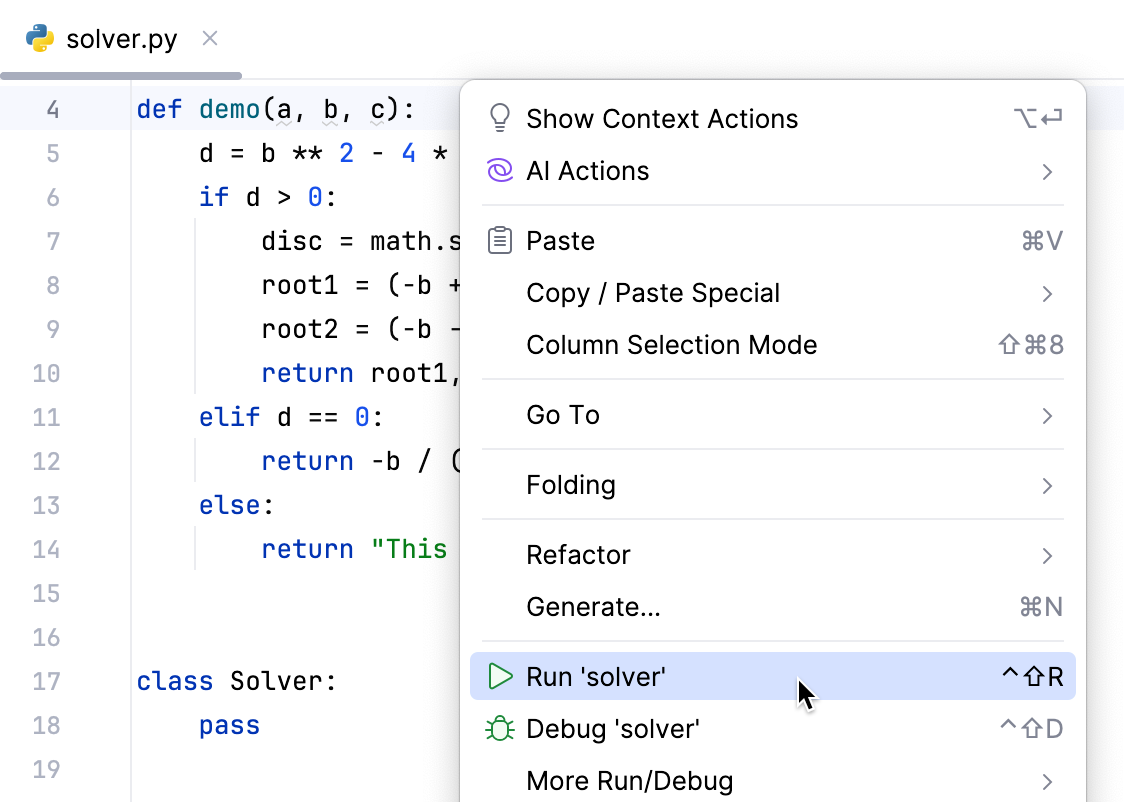
Task: Open the More Run/Debug submenu
Action: (1047, 781)
